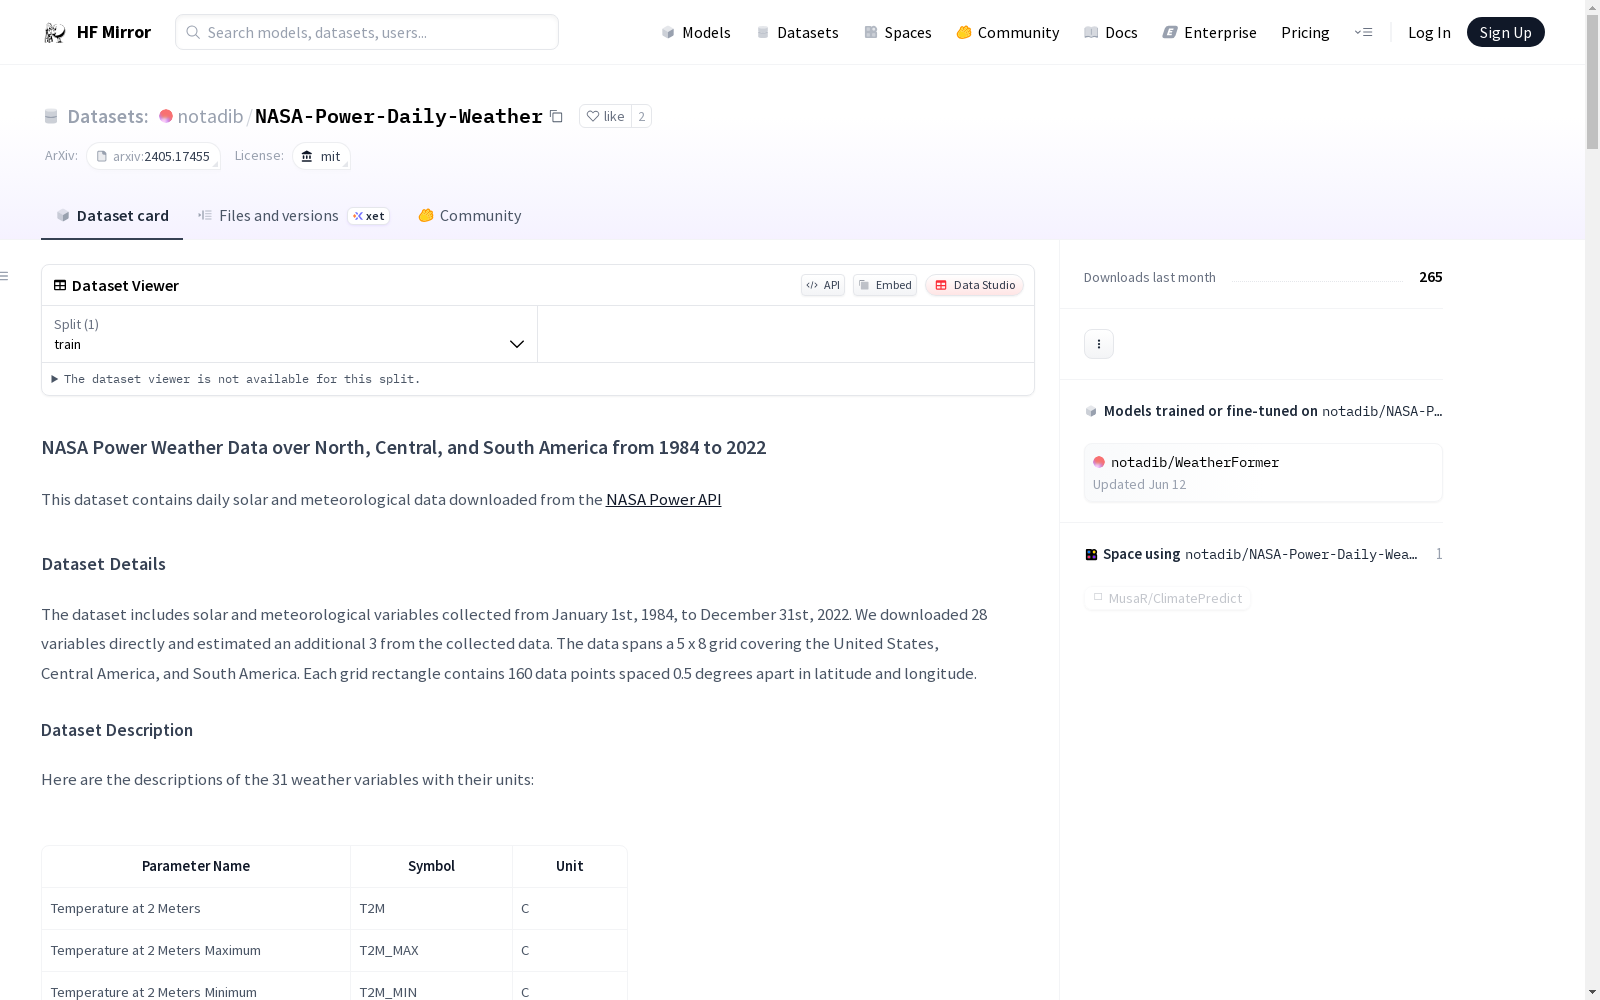This screenshot has height=1000, width=1600.
Task: Click the Datasets: breadcrumb label
Action: tap(108, 116)
